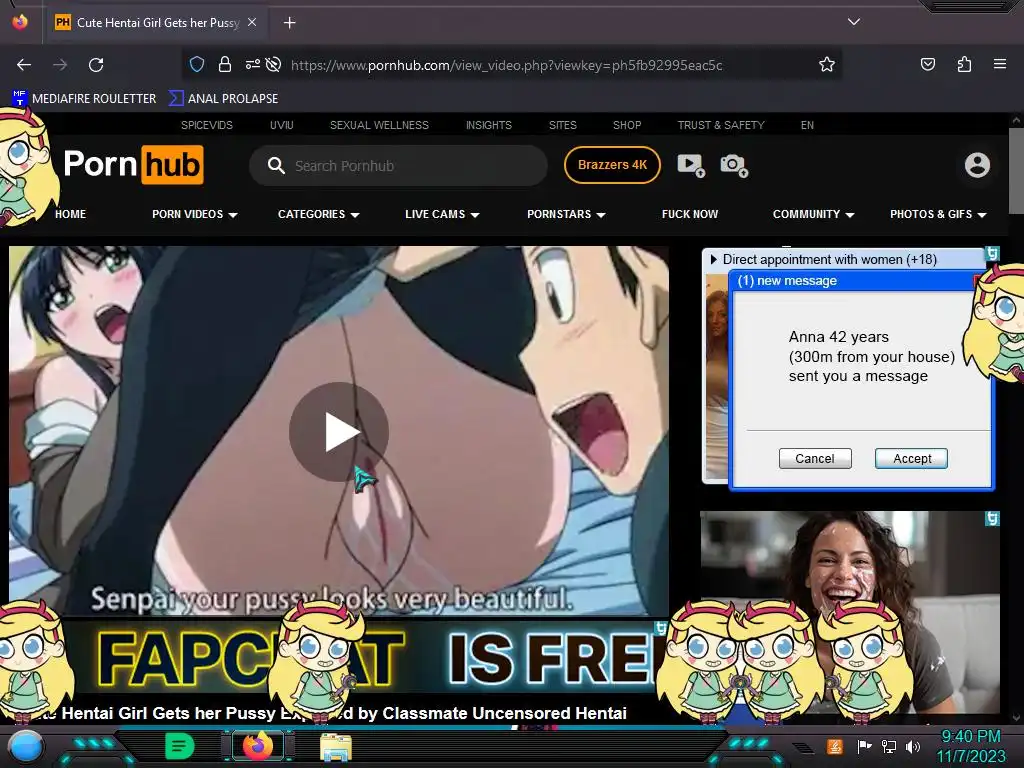Click the upload photo camera icon
Screen dimensions: 1024x768
click(x=734, y=165)
